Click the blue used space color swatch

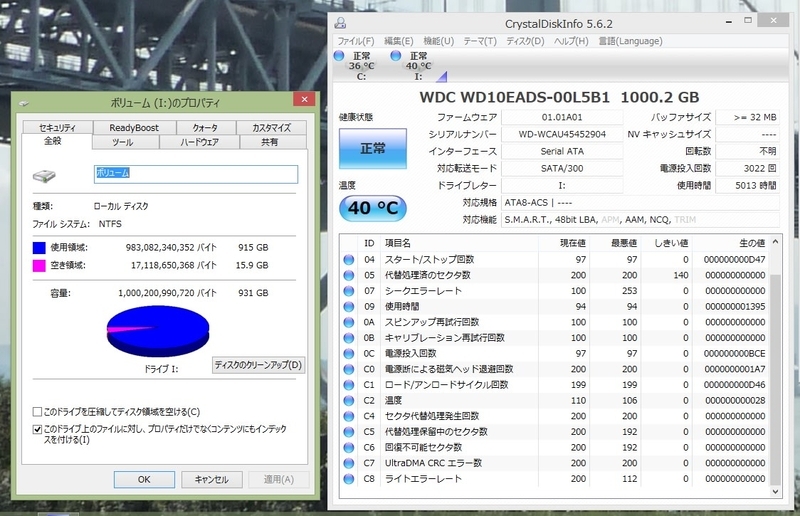(39, 248)
